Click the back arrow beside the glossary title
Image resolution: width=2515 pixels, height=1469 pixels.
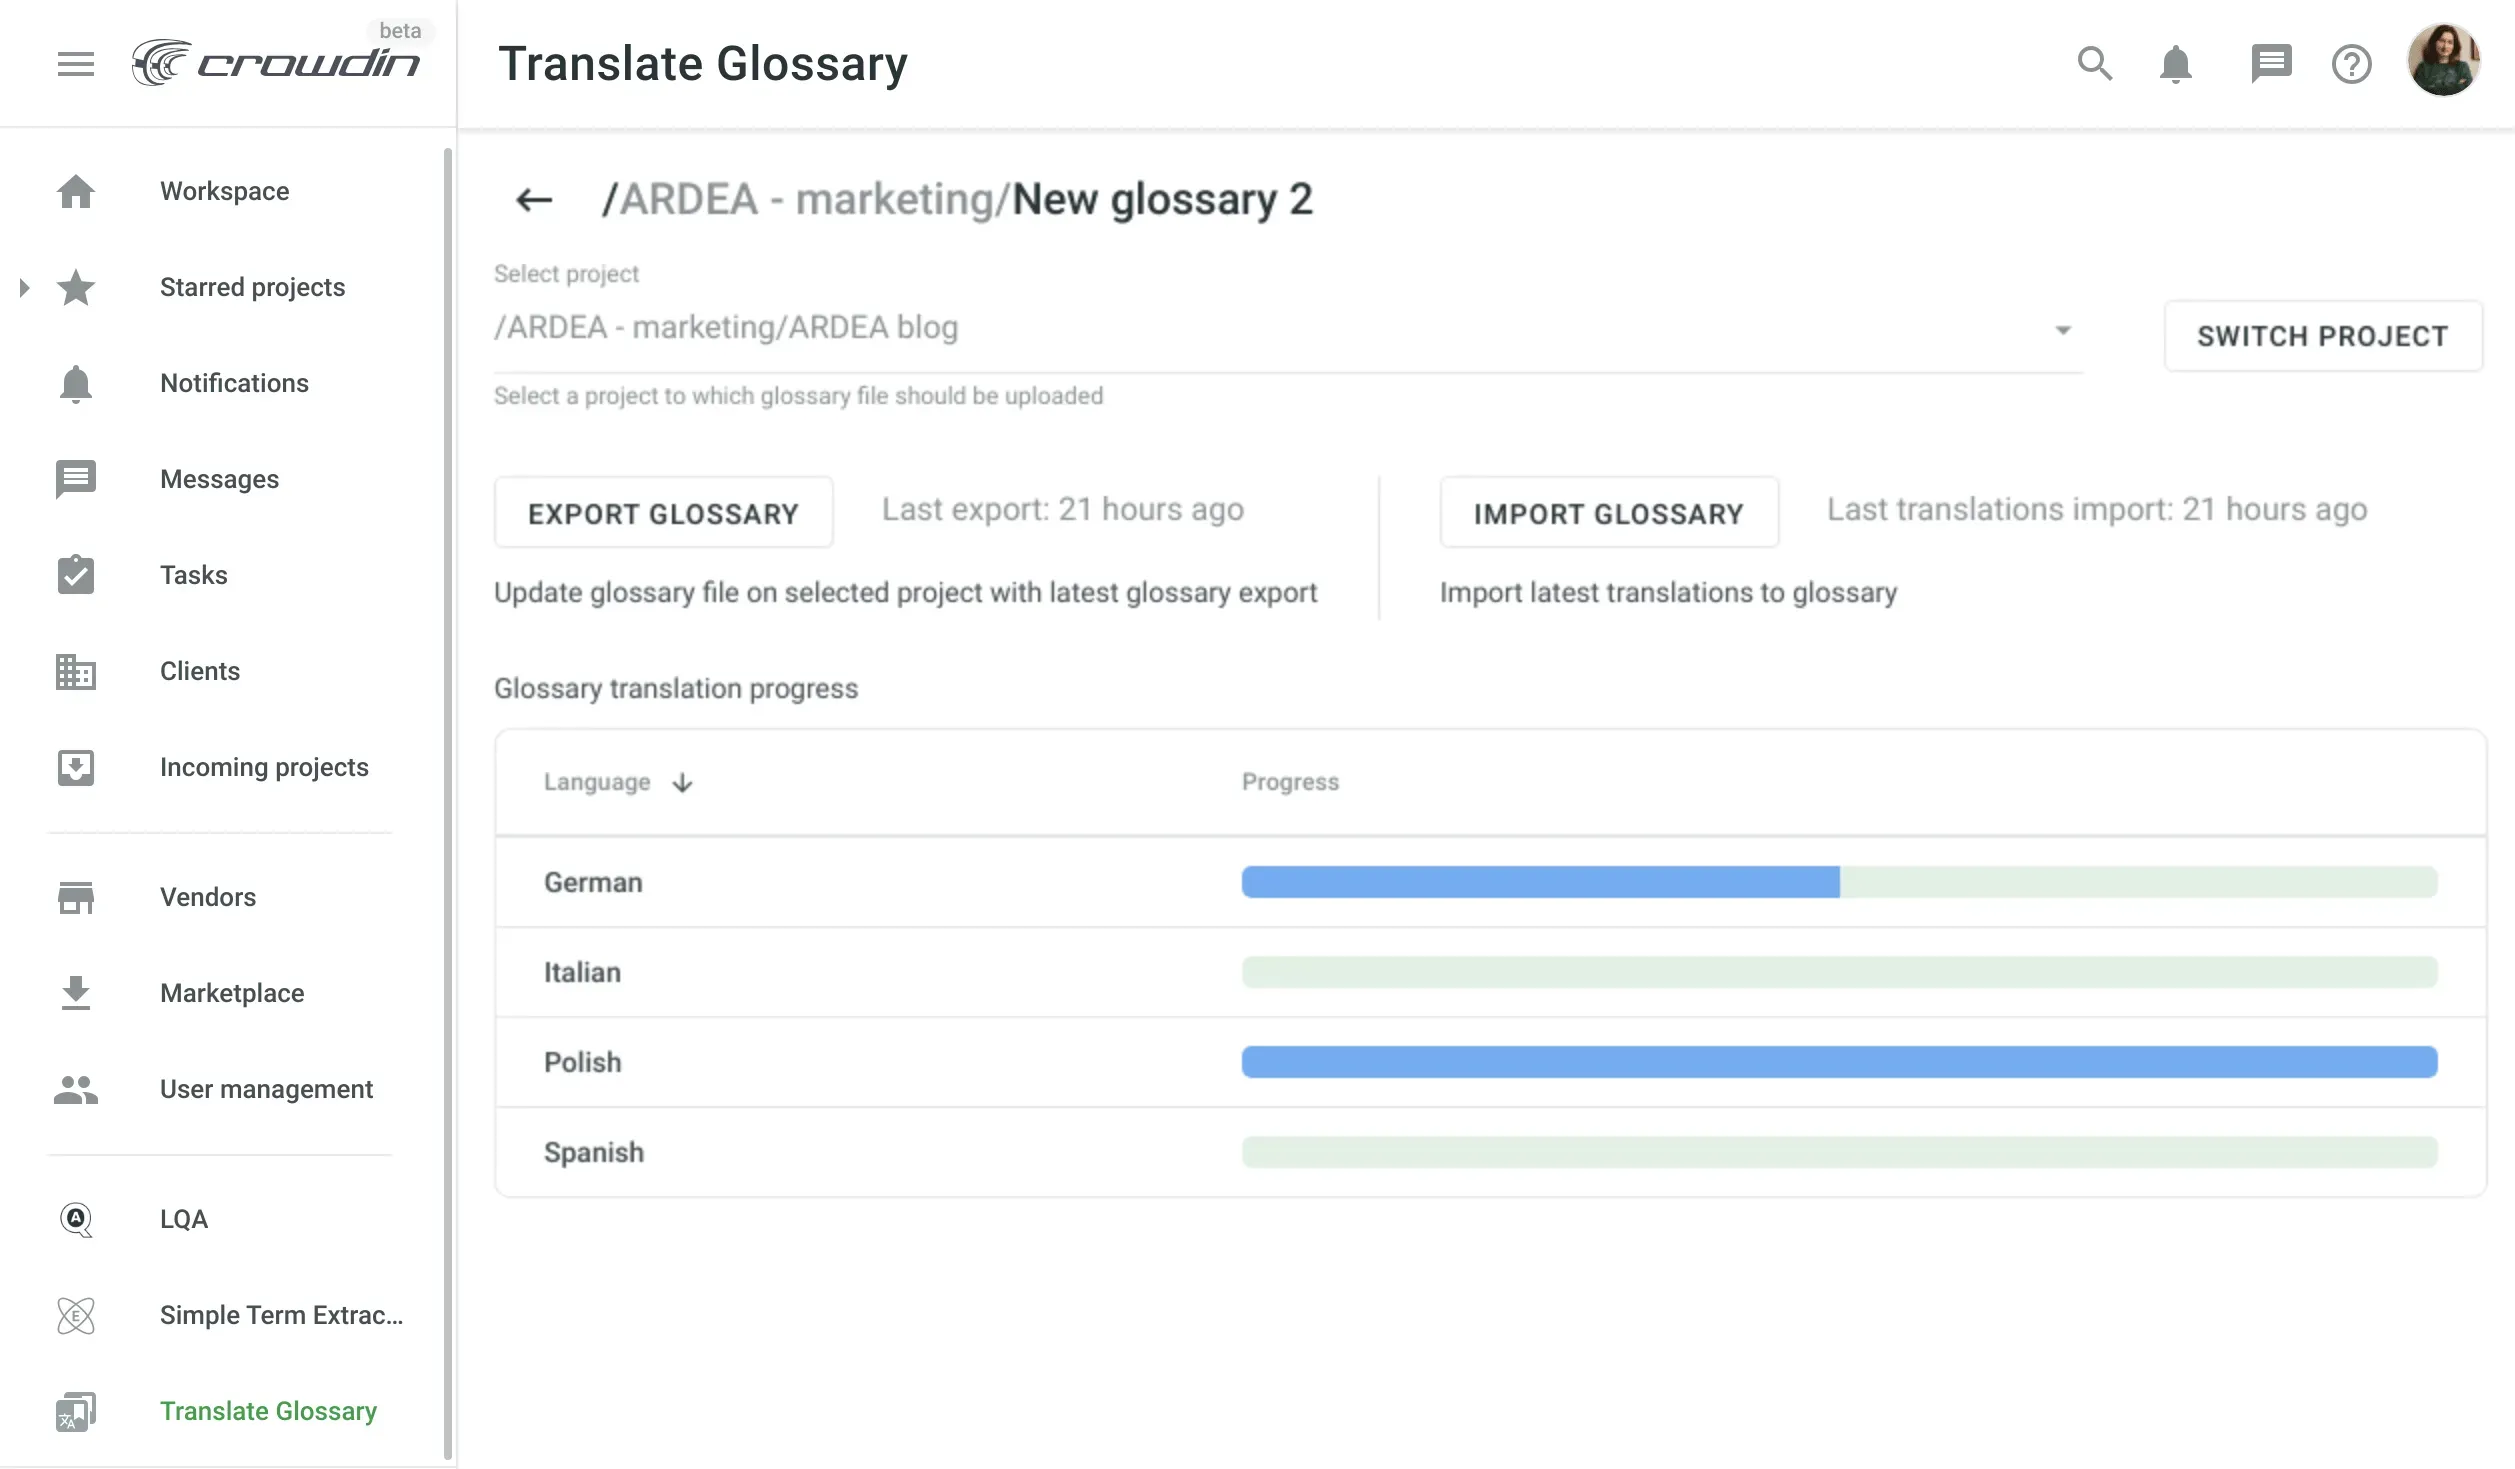[533, 199]
